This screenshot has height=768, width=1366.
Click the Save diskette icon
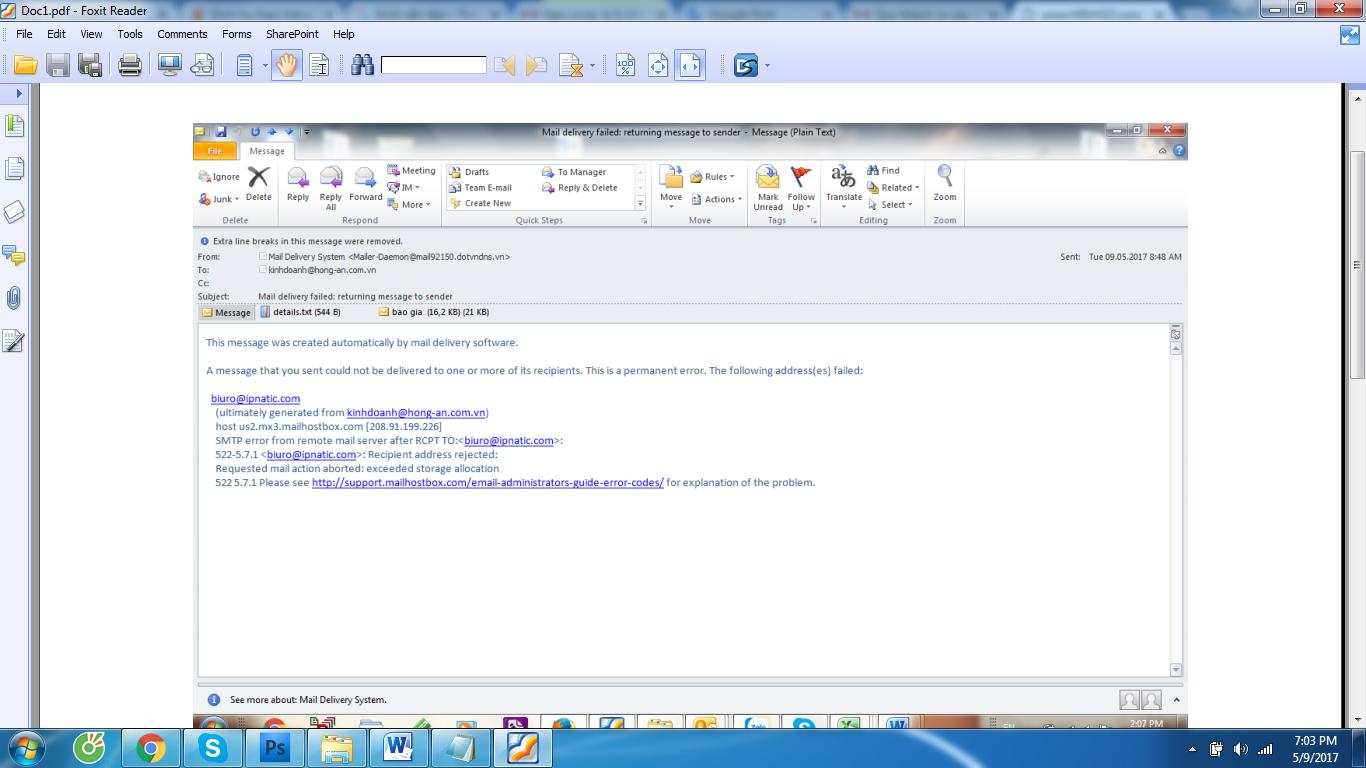point(58,66)
